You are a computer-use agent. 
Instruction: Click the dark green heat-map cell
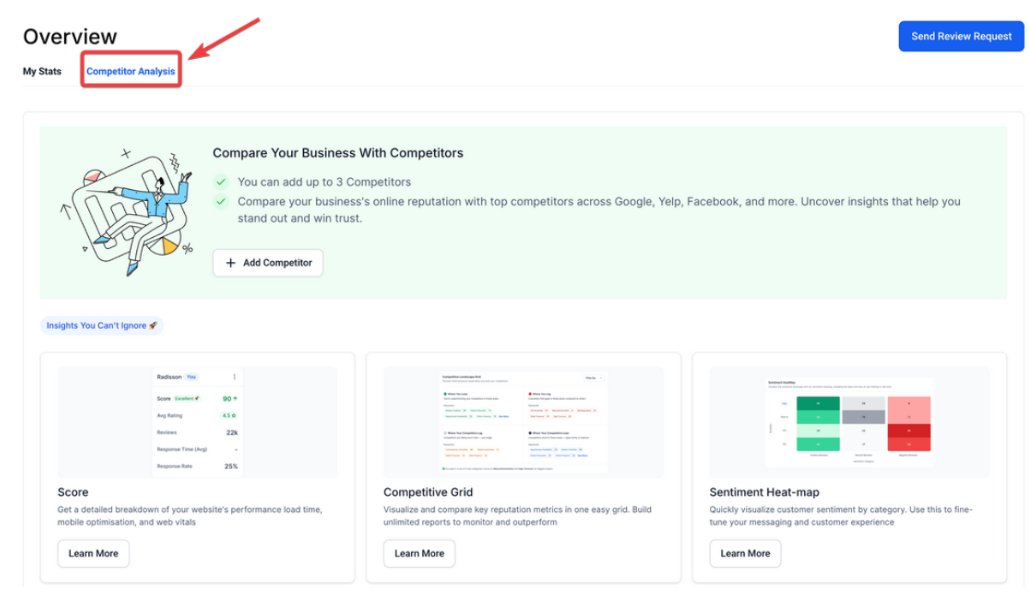(x=818, y=403)
